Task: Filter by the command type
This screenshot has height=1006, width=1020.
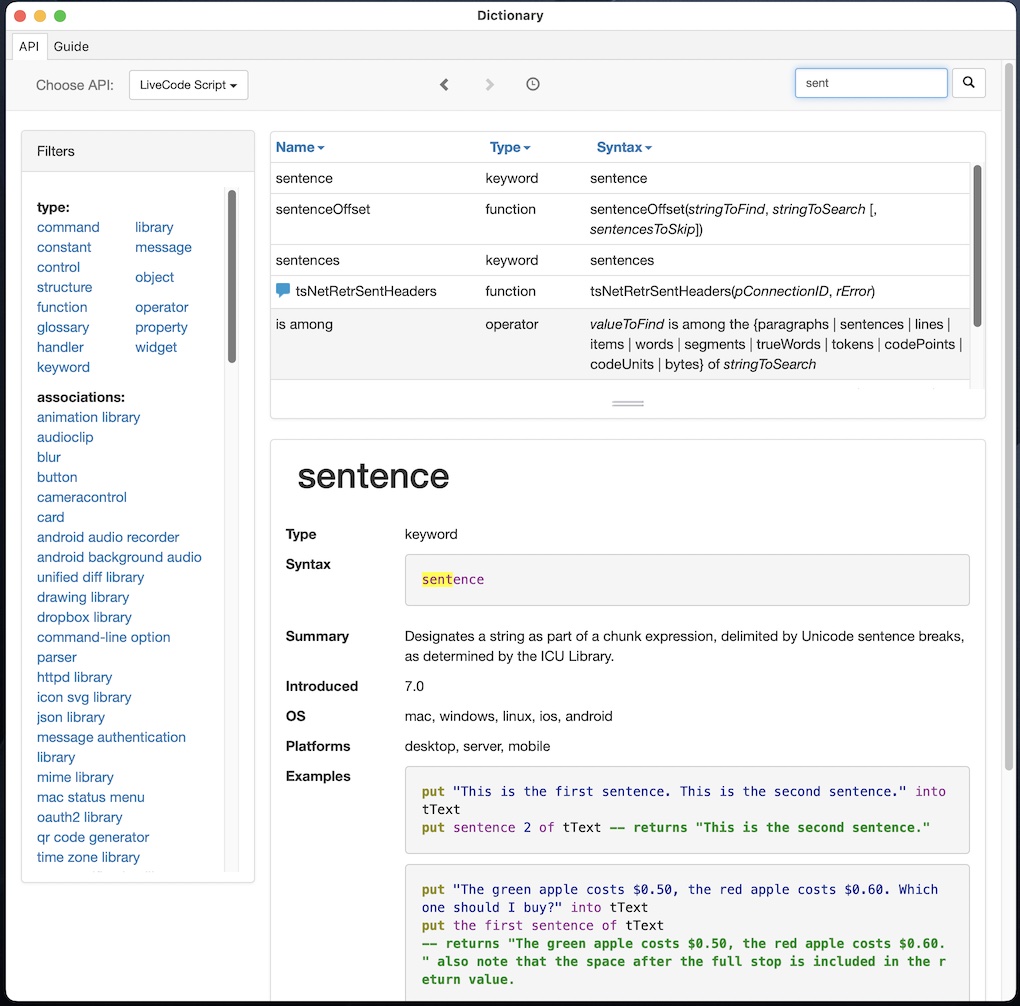Action: [x=68, y=227]
